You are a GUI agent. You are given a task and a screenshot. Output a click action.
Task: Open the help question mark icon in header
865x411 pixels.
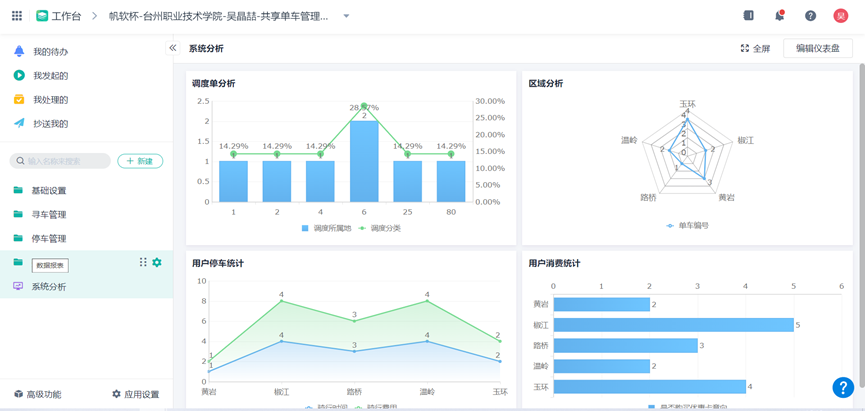tap(810, 16)
